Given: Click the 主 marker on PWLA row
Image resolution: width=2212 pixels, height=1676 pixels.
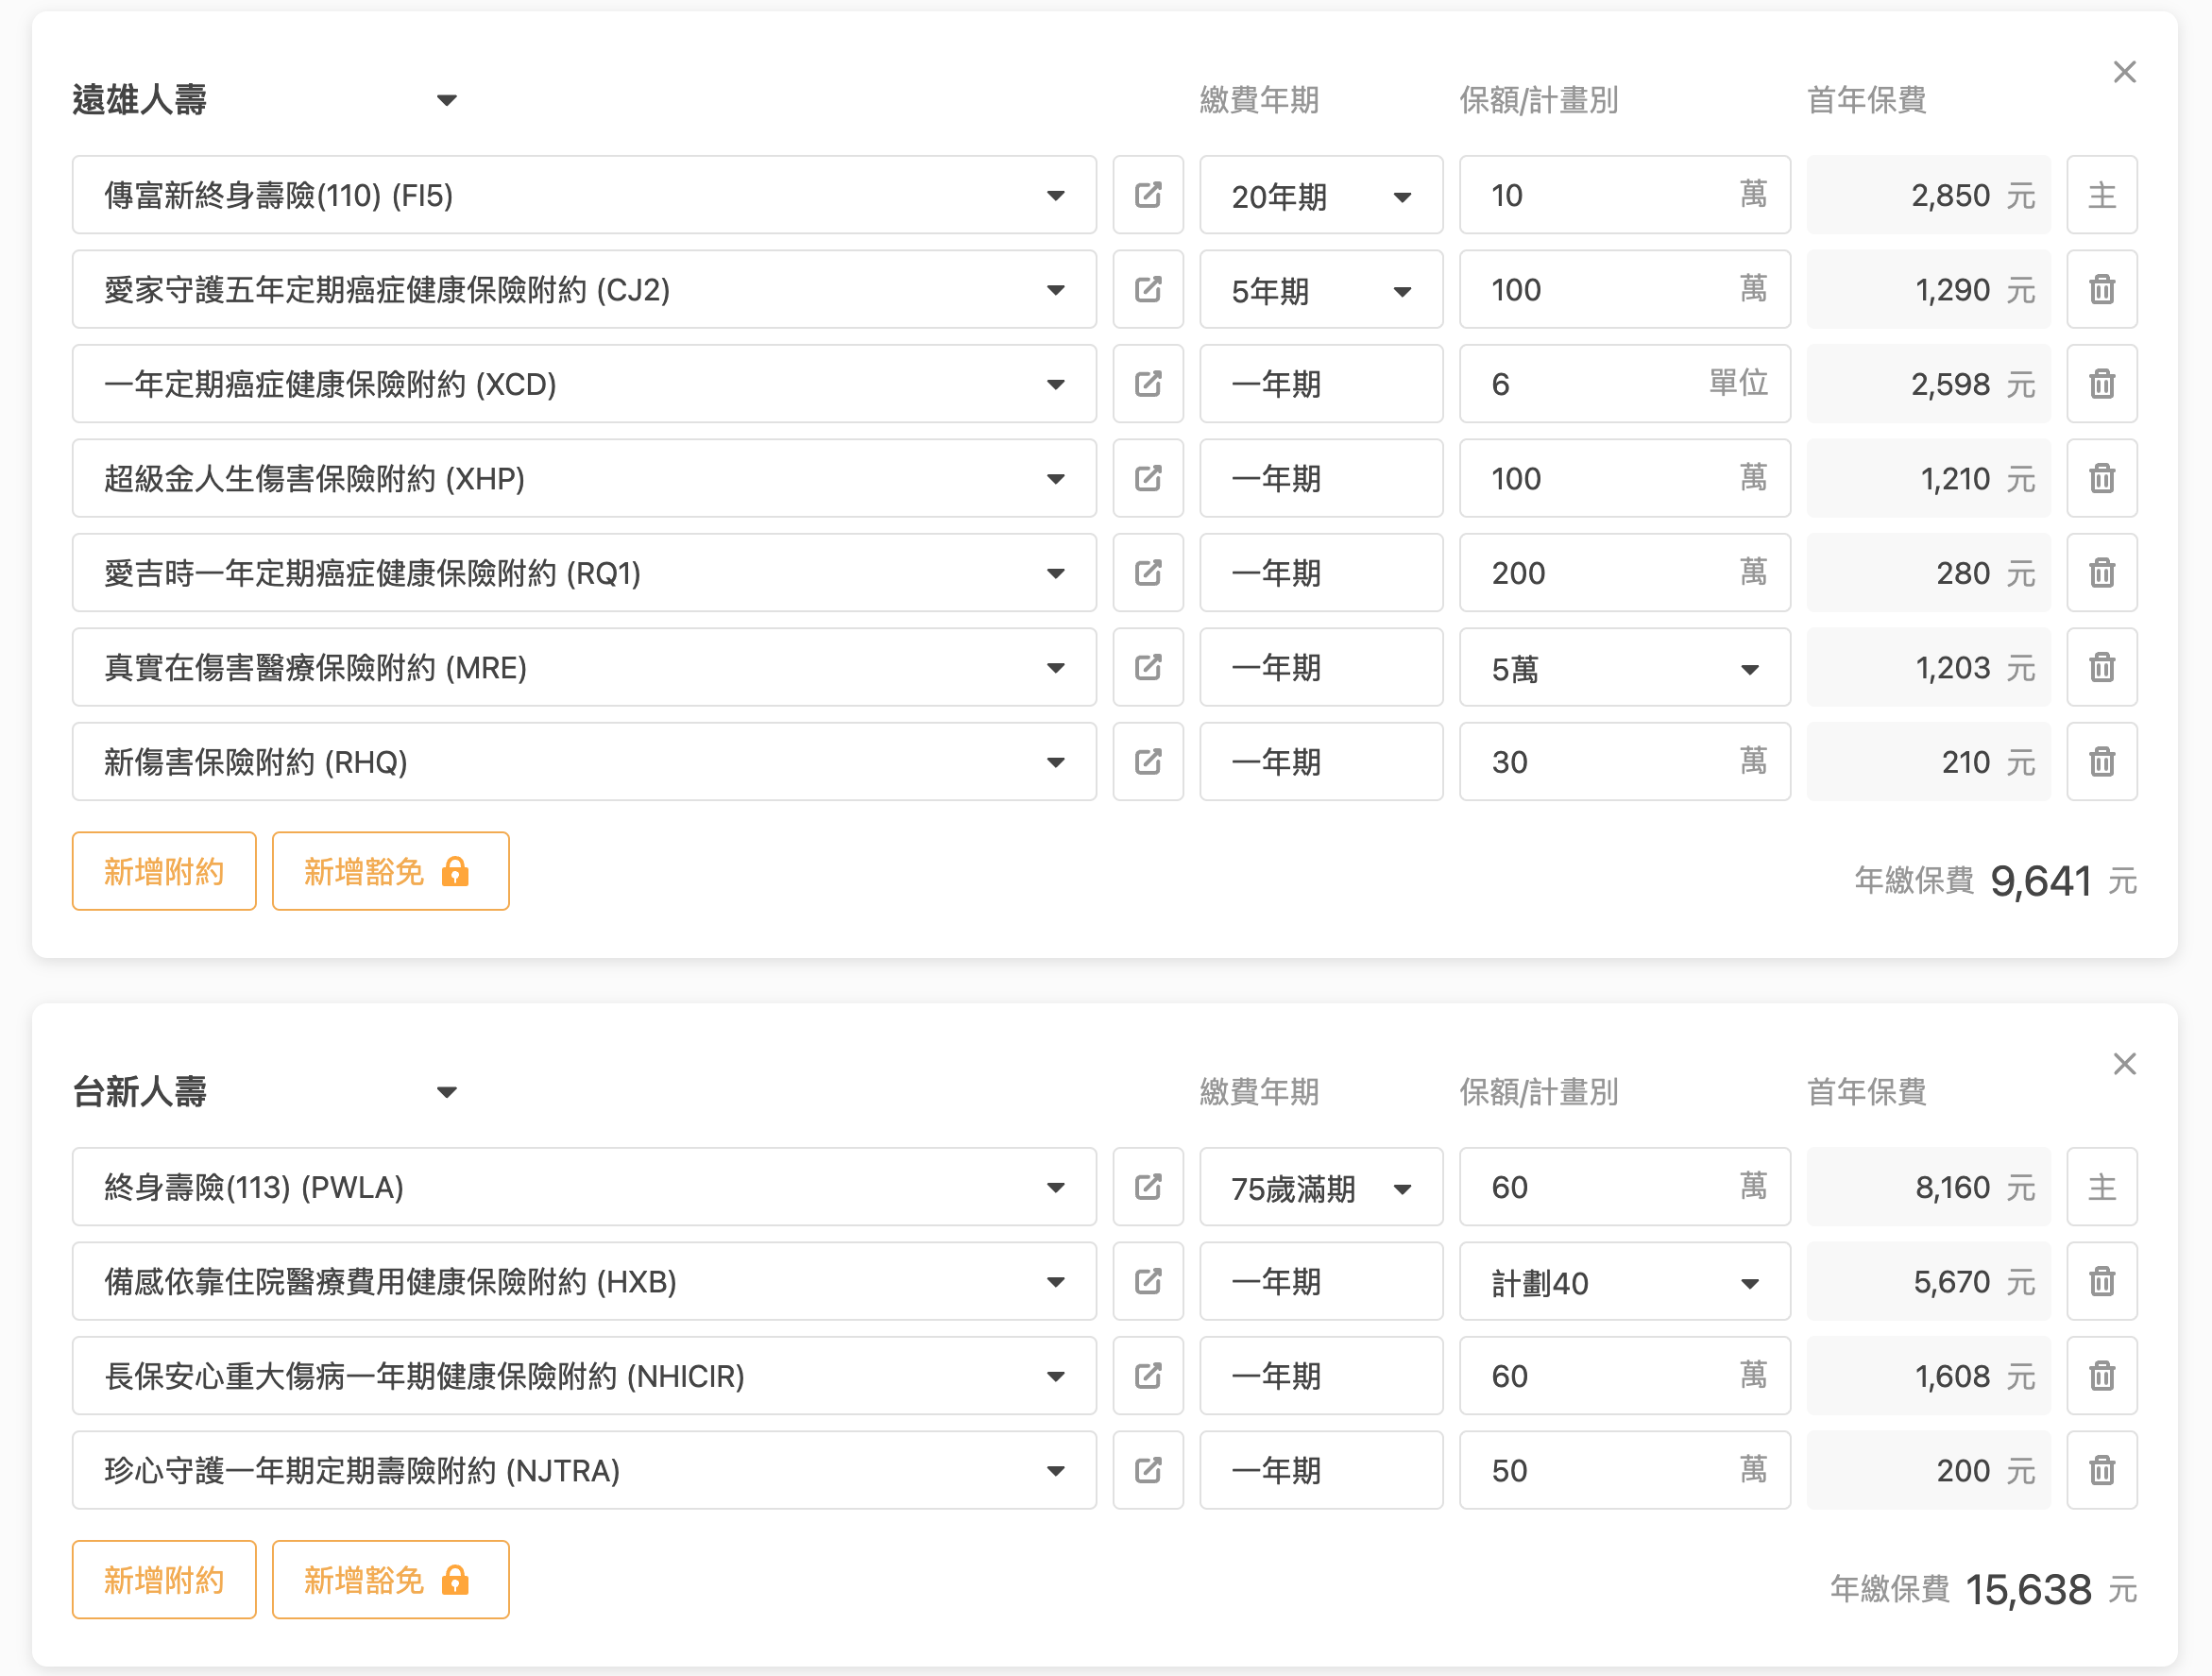Looking at the screenshot, I should pos(2102,1187).
